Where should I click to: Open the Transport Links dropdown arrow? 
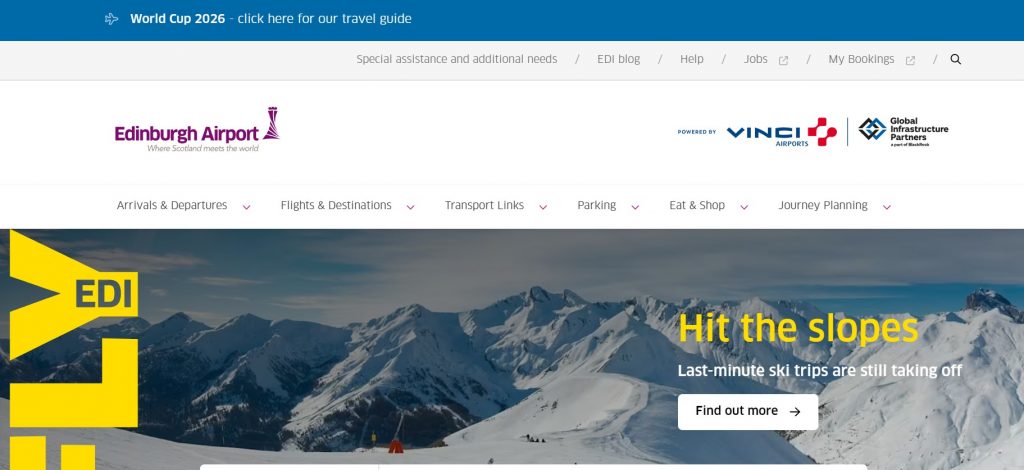coord(543,207)
